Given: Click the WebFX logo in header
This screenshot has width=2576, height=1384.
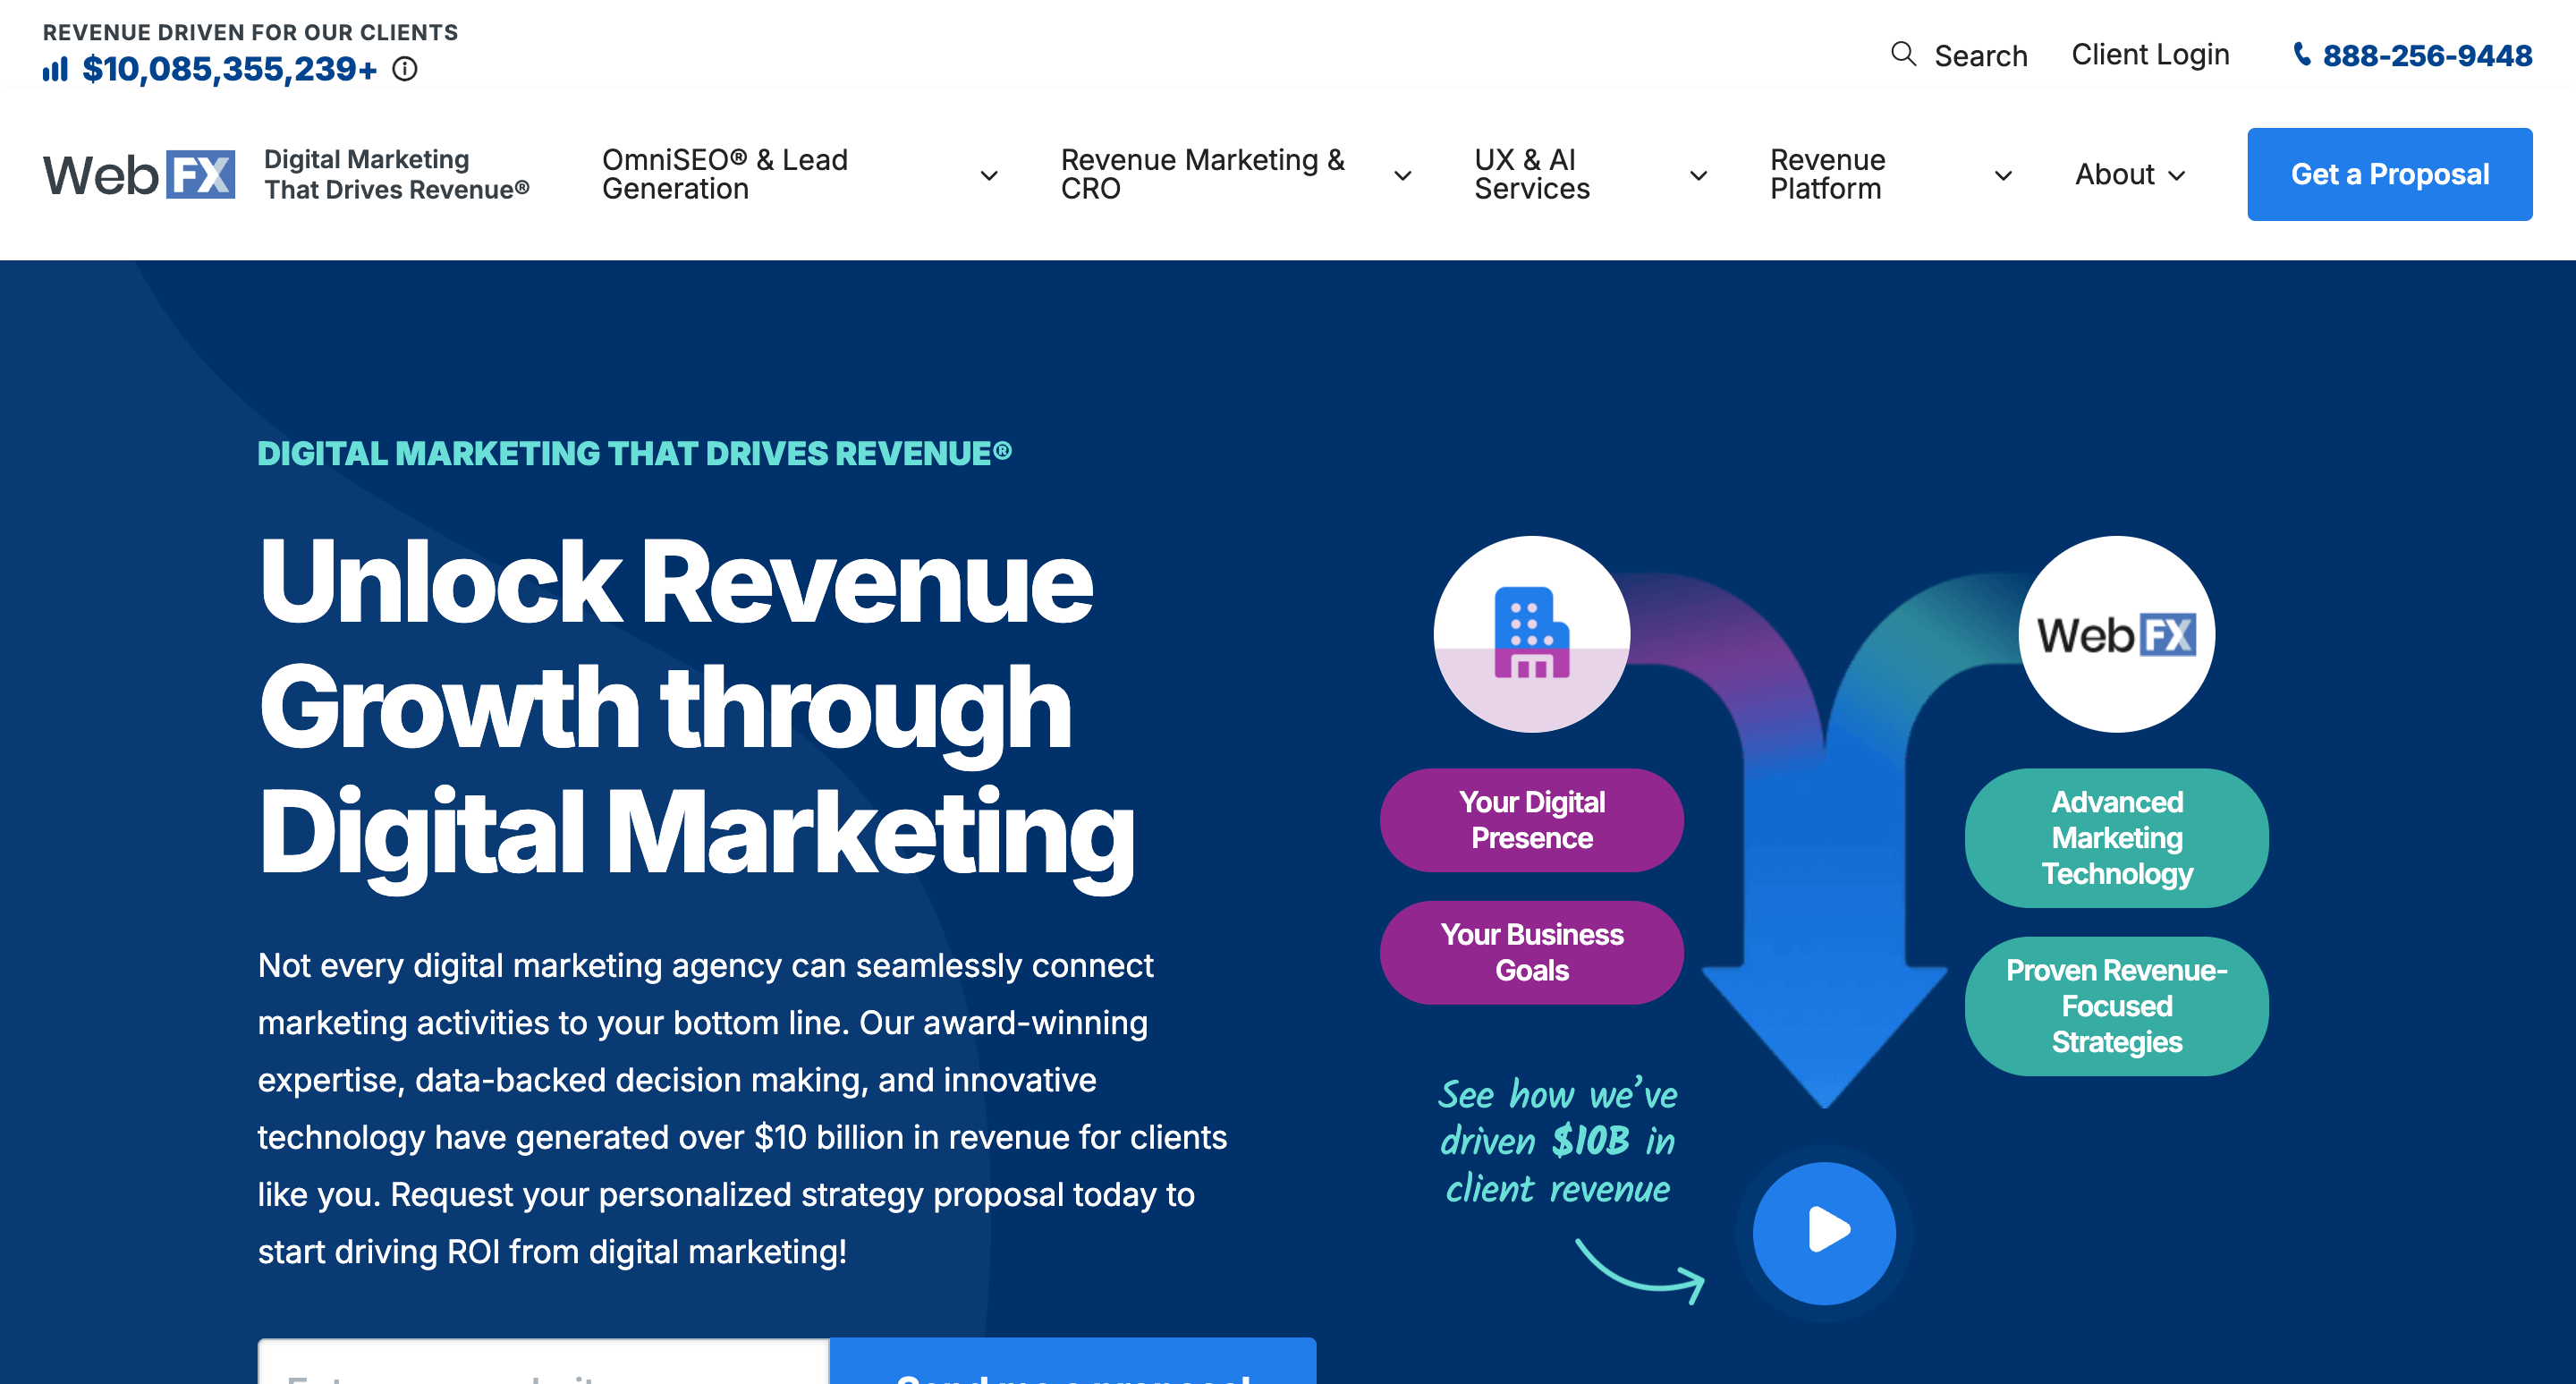Looking at the screenshot, I should tap(139, 175).
